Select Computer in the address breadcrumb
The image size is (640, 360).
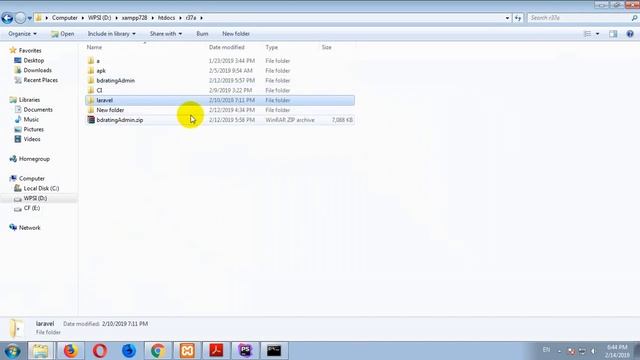tap(64, 18)
